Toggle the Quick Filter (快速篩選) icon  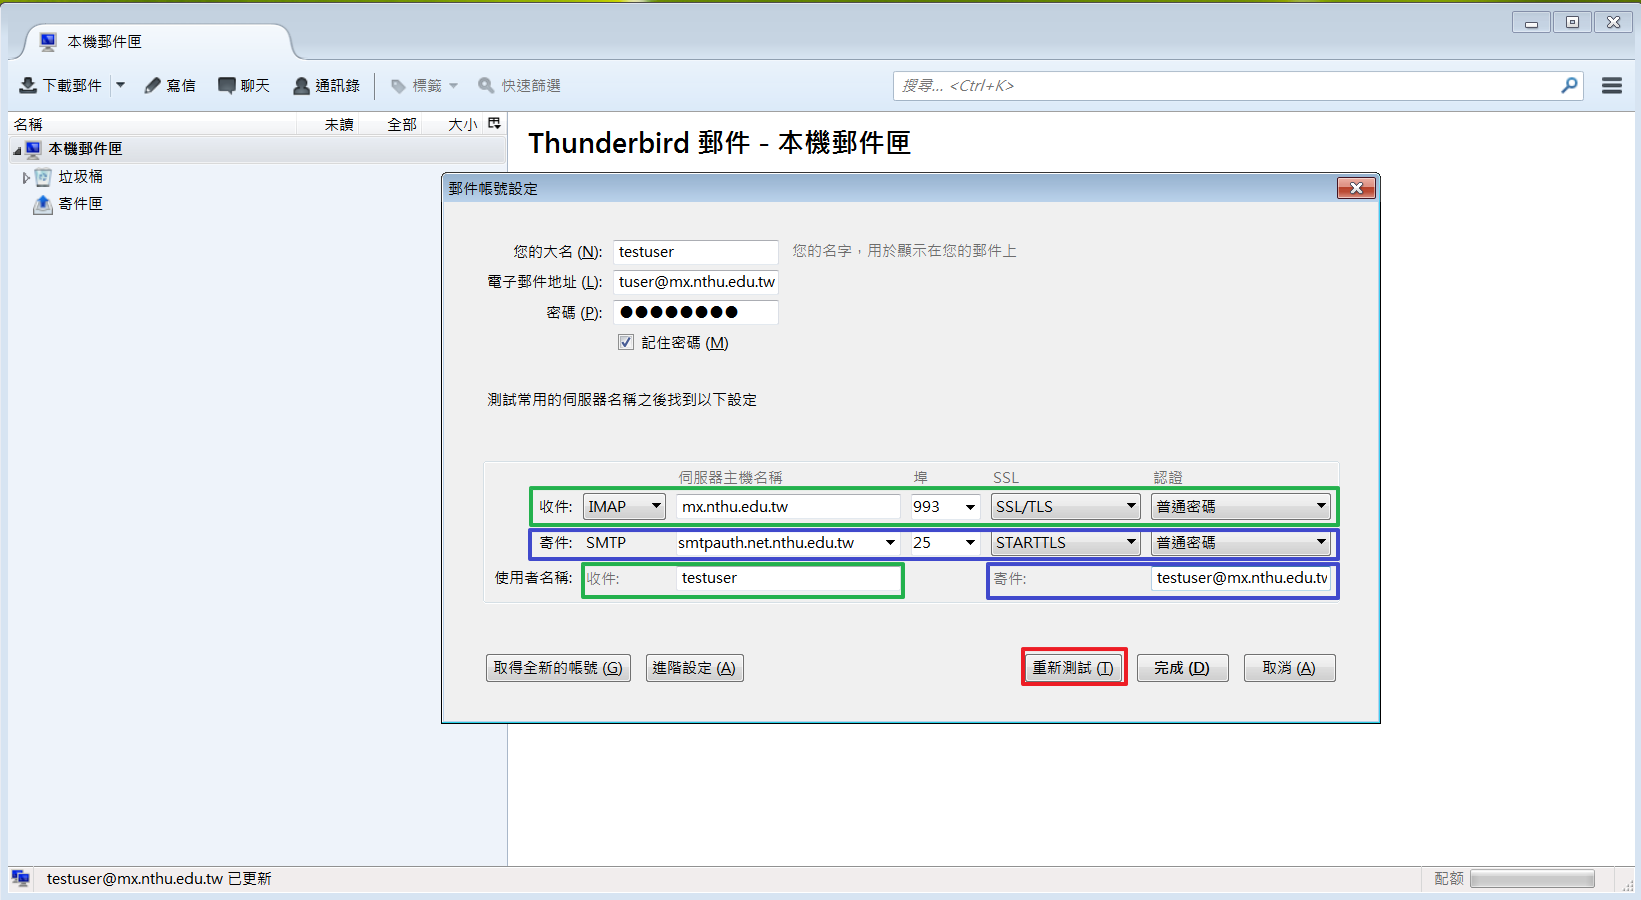[x=486, y=86]
